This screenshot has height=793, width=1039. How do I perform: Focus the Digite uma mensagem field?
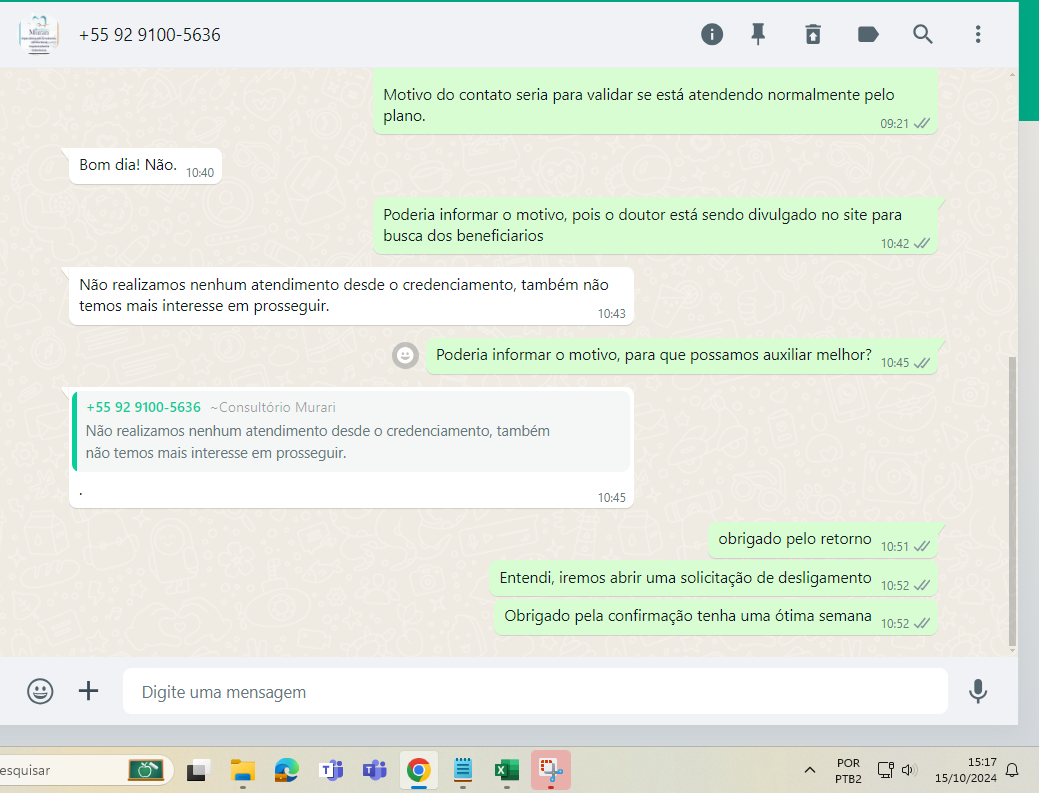click(535, 692)
